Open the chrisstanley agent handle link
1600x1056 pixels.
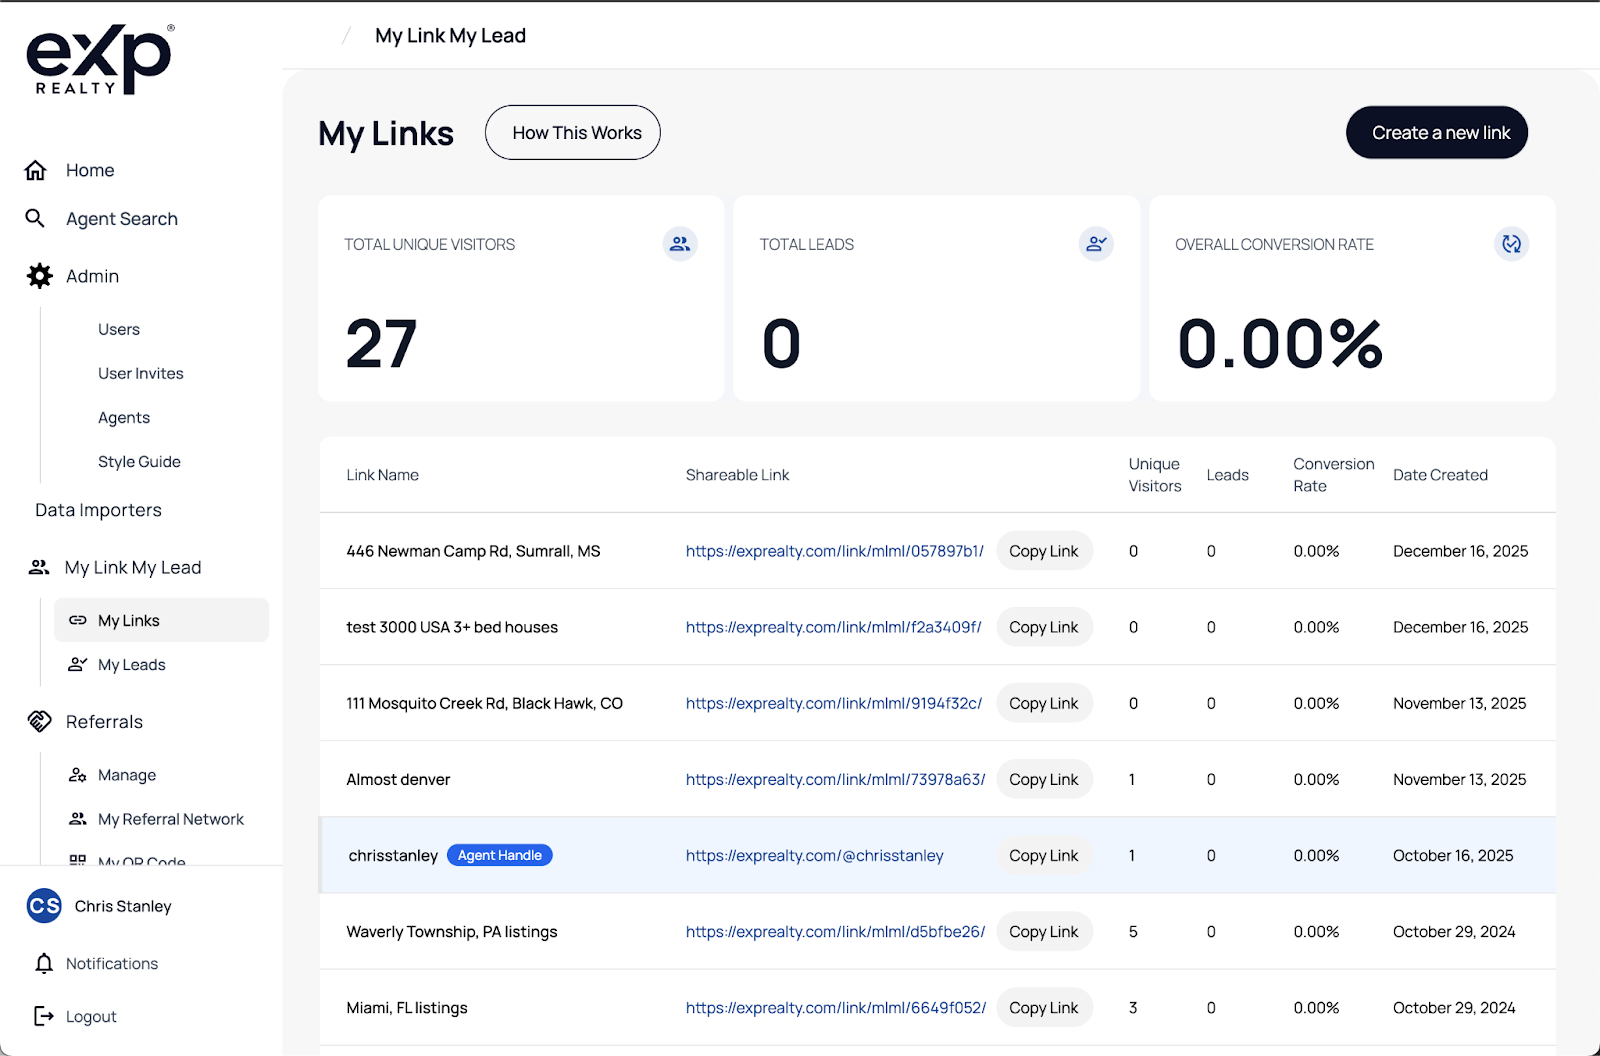[x=814, y=855]
